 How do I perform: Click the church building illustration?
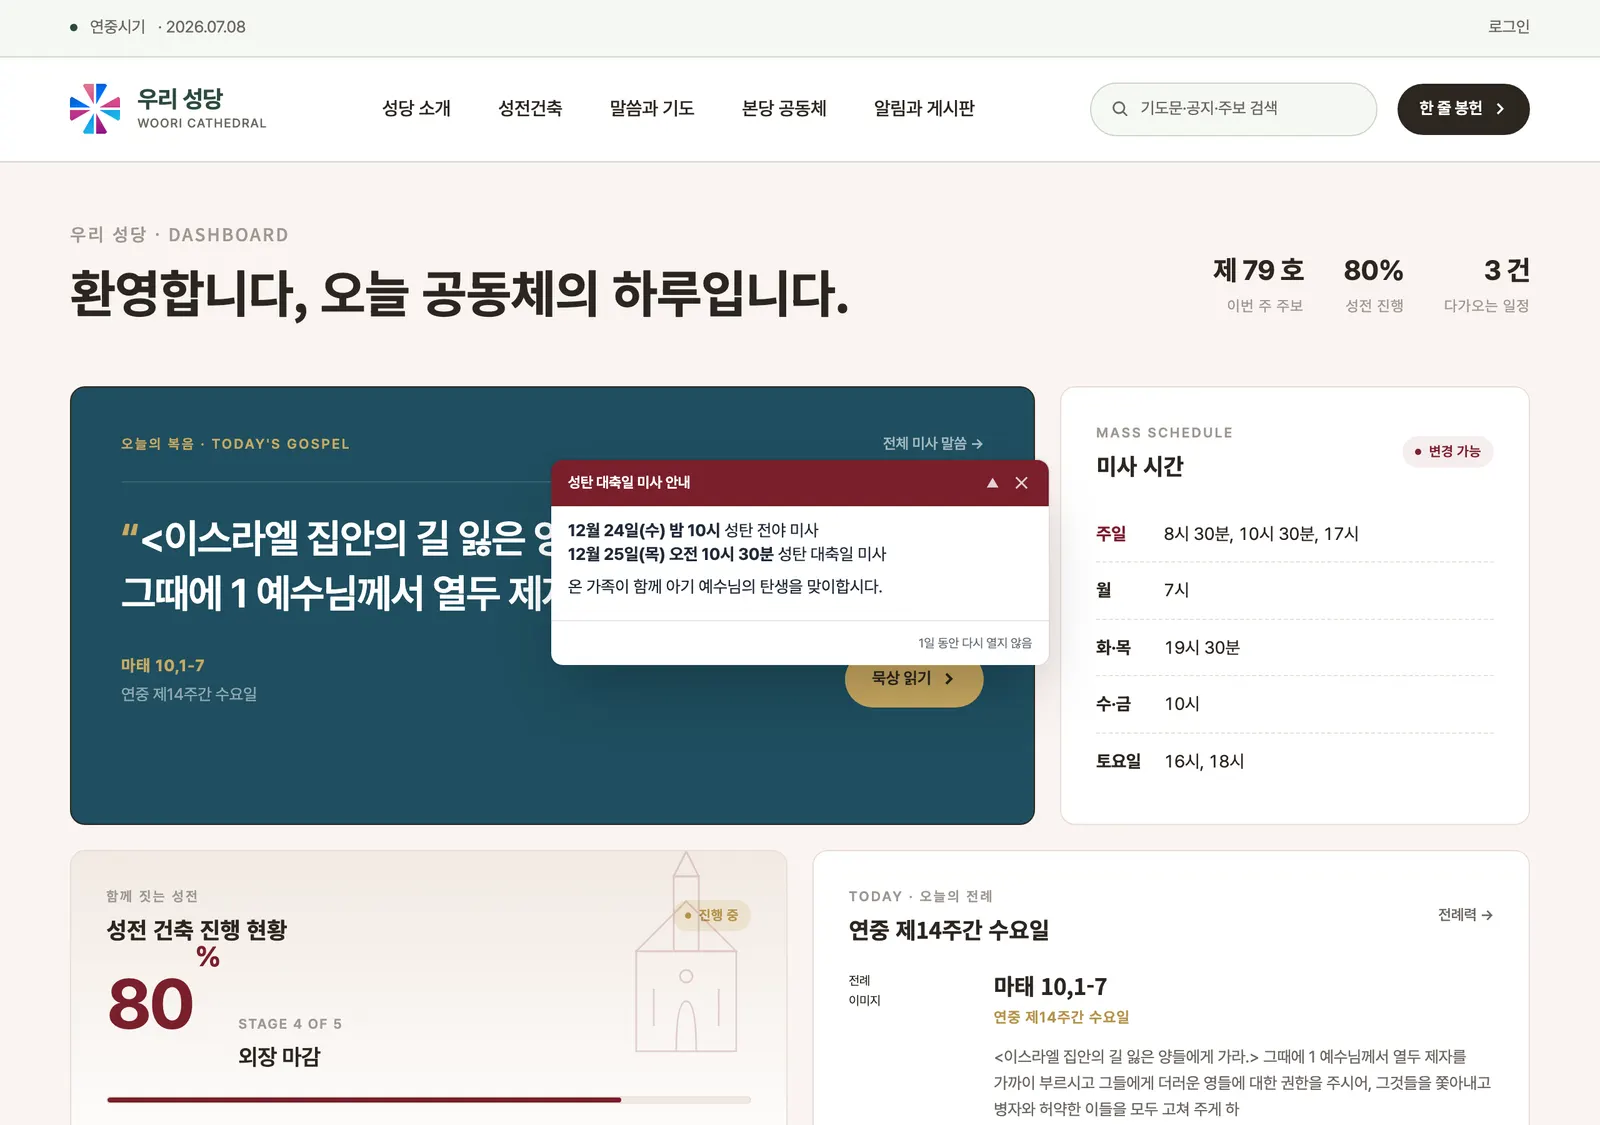tap(686, 952)
